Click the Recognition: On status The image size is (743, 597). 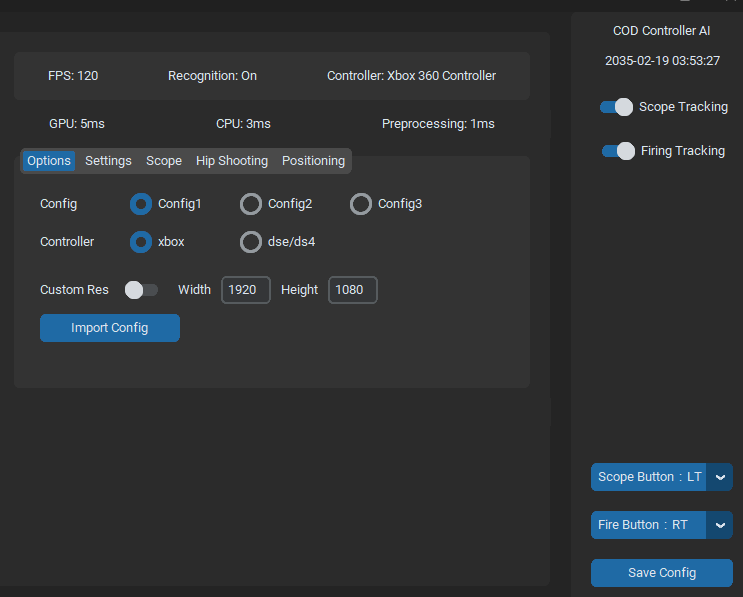click(212, 76)
